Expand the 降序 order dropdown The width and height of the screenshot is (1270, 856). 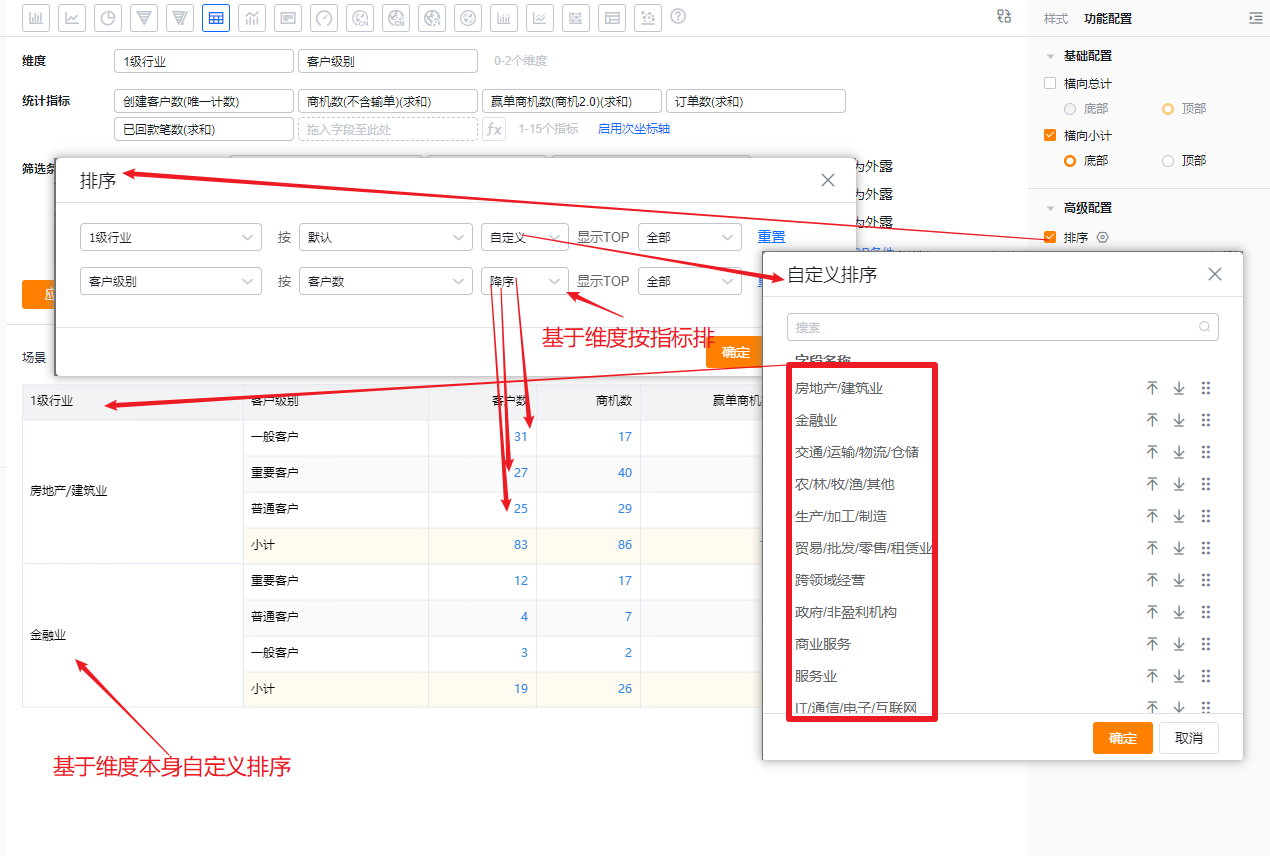click(524, 281)
